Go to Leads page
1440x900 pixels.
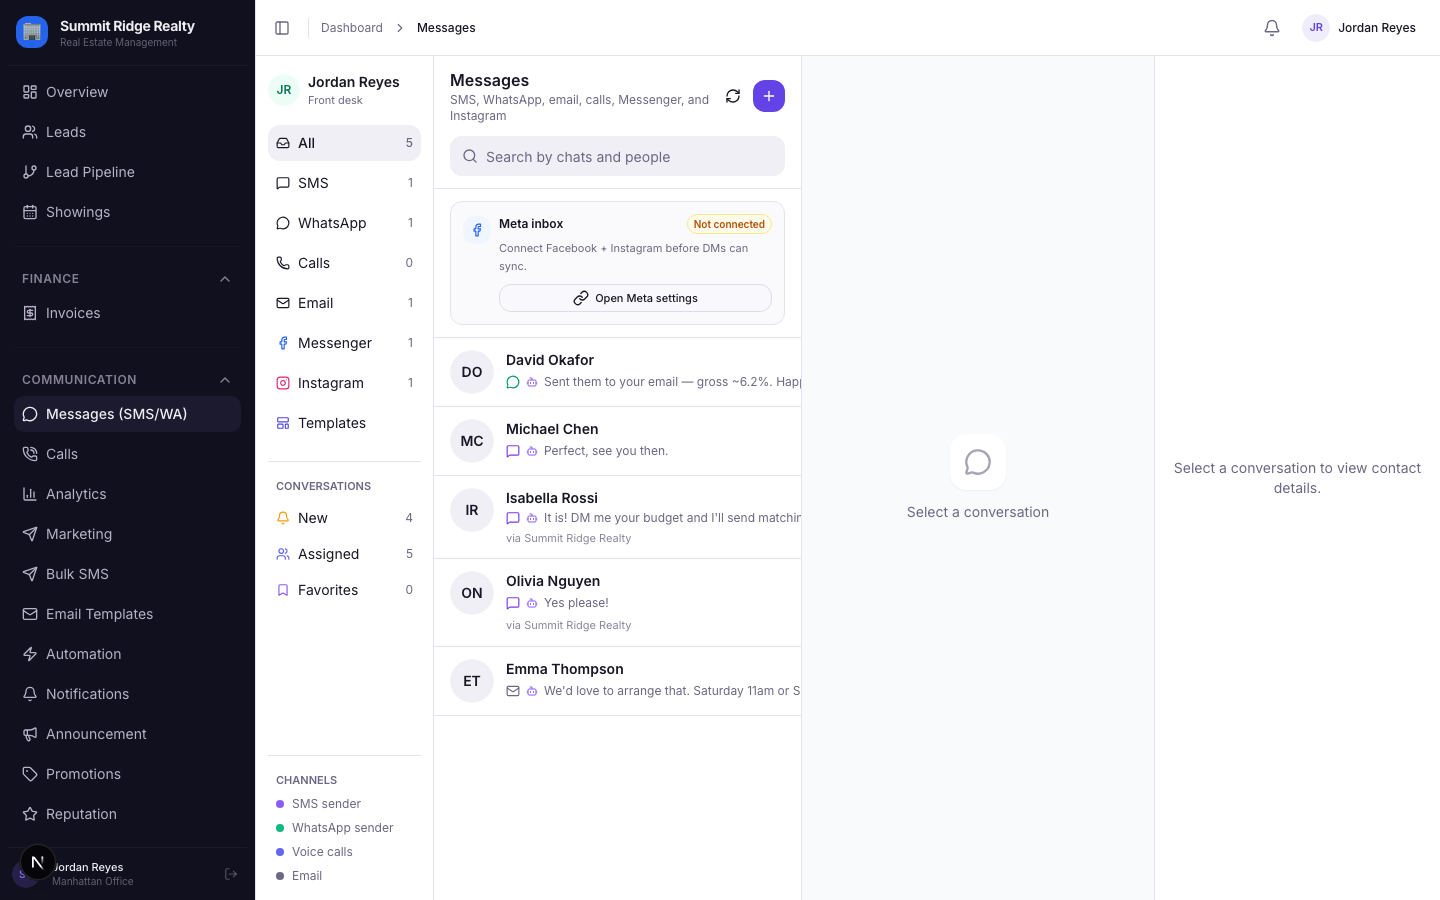pyautogui.click(x=127, y=132)
